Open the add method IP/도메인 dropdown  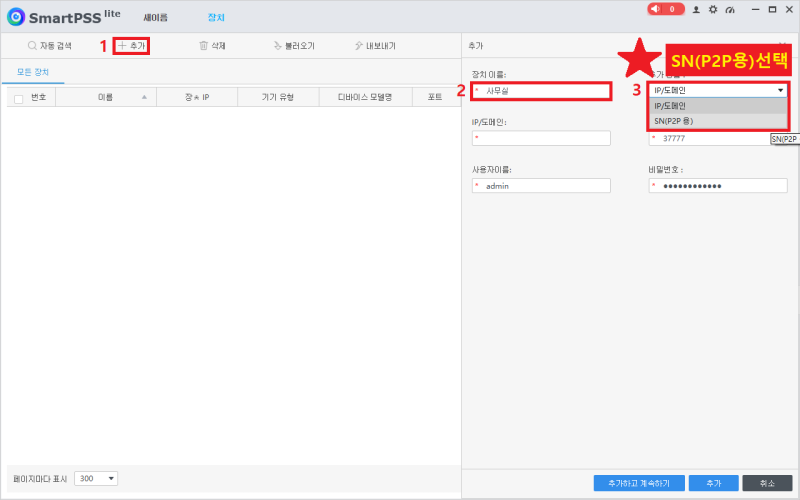(718, 90)
